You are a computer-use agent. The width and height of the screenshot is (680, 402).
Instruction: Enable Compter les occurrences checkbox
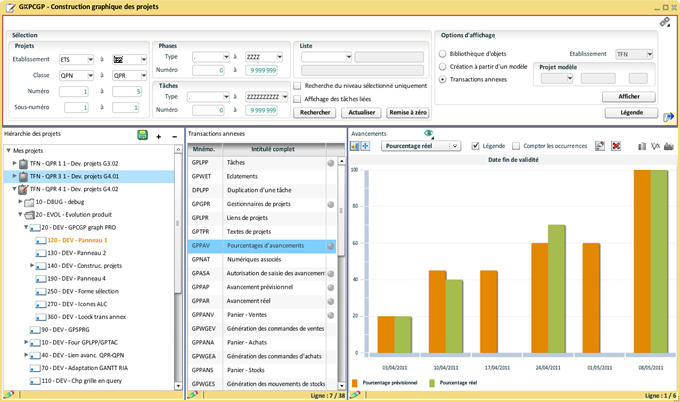[517, 146]
